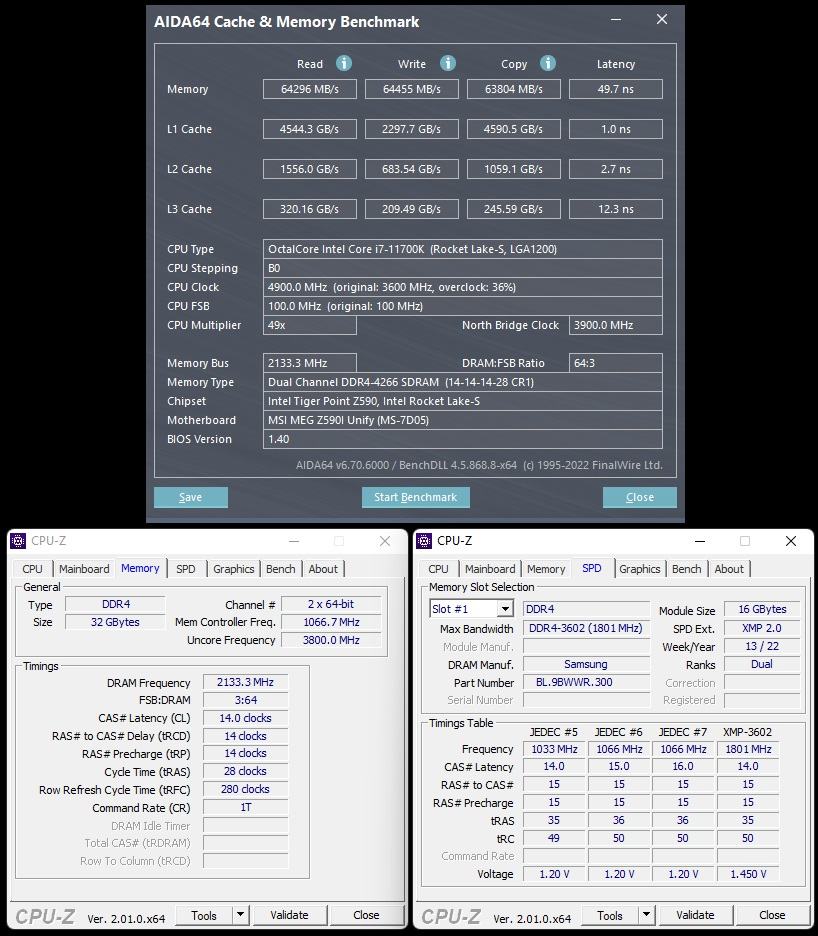Switch to CPU tab in right CPU-Z

click(438, 569)
